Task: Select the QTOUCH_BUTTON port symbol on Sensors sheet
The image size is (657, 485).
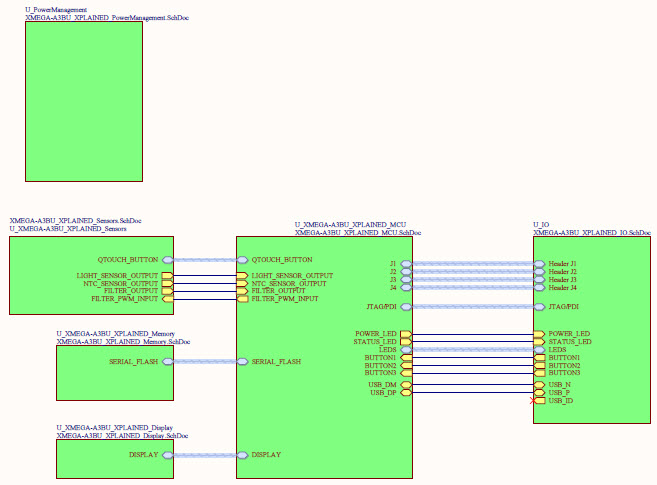Action: (168, 260)
